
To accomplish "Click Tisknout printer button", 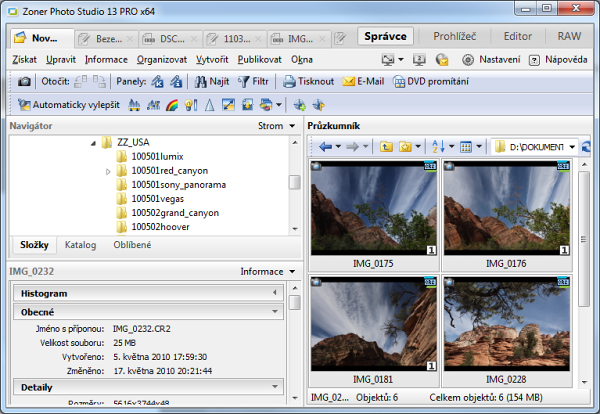I will (x=309, y=82).
